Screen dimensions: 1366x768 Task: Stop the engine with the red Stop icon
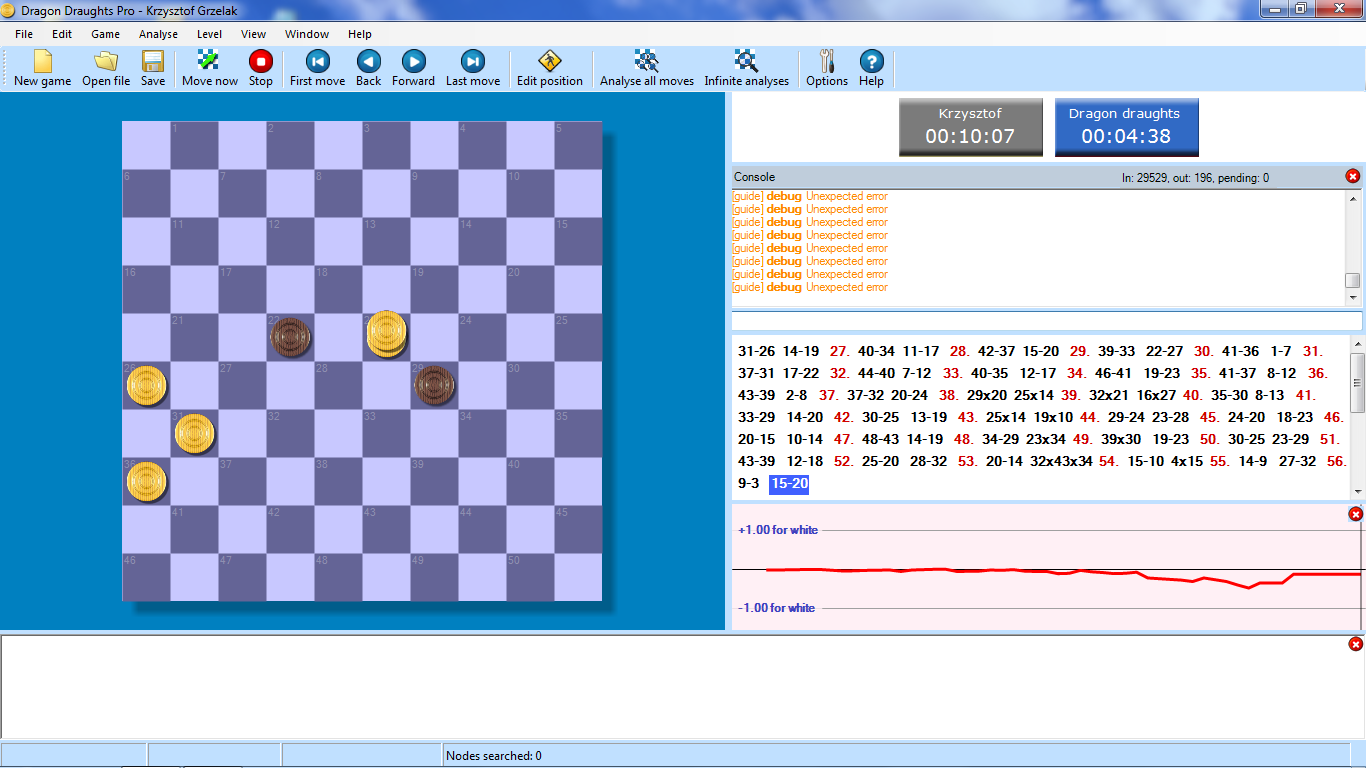point(261,68)
